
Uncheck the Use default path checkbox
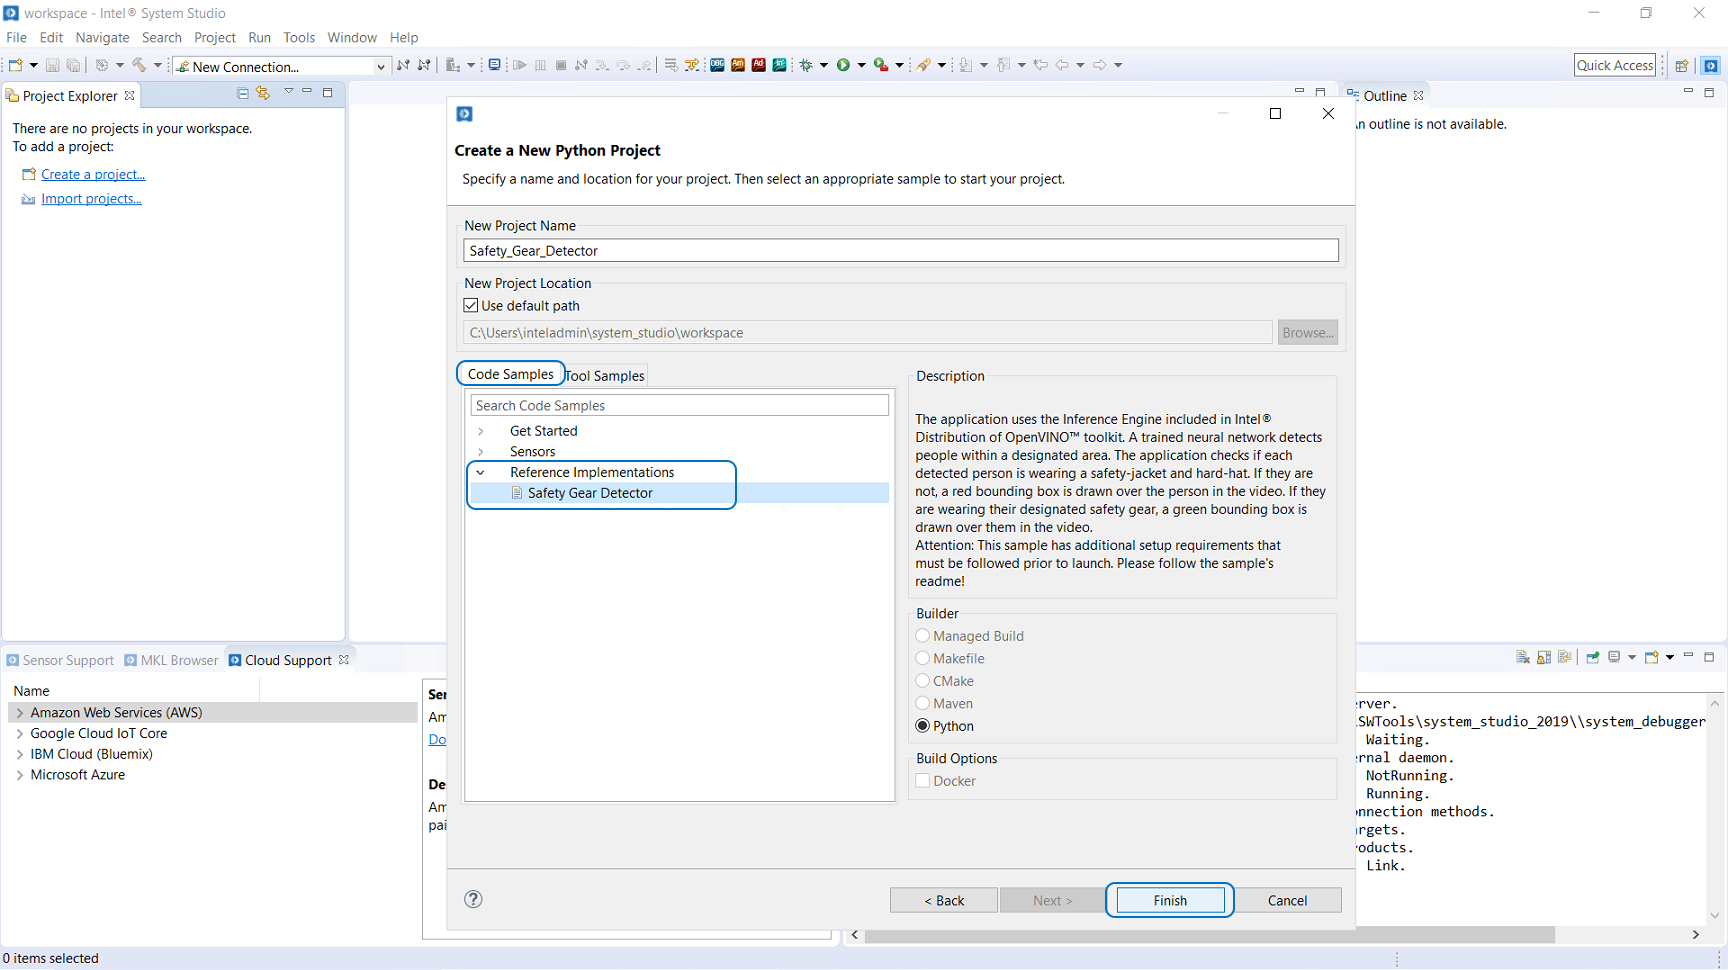point(471,306)
